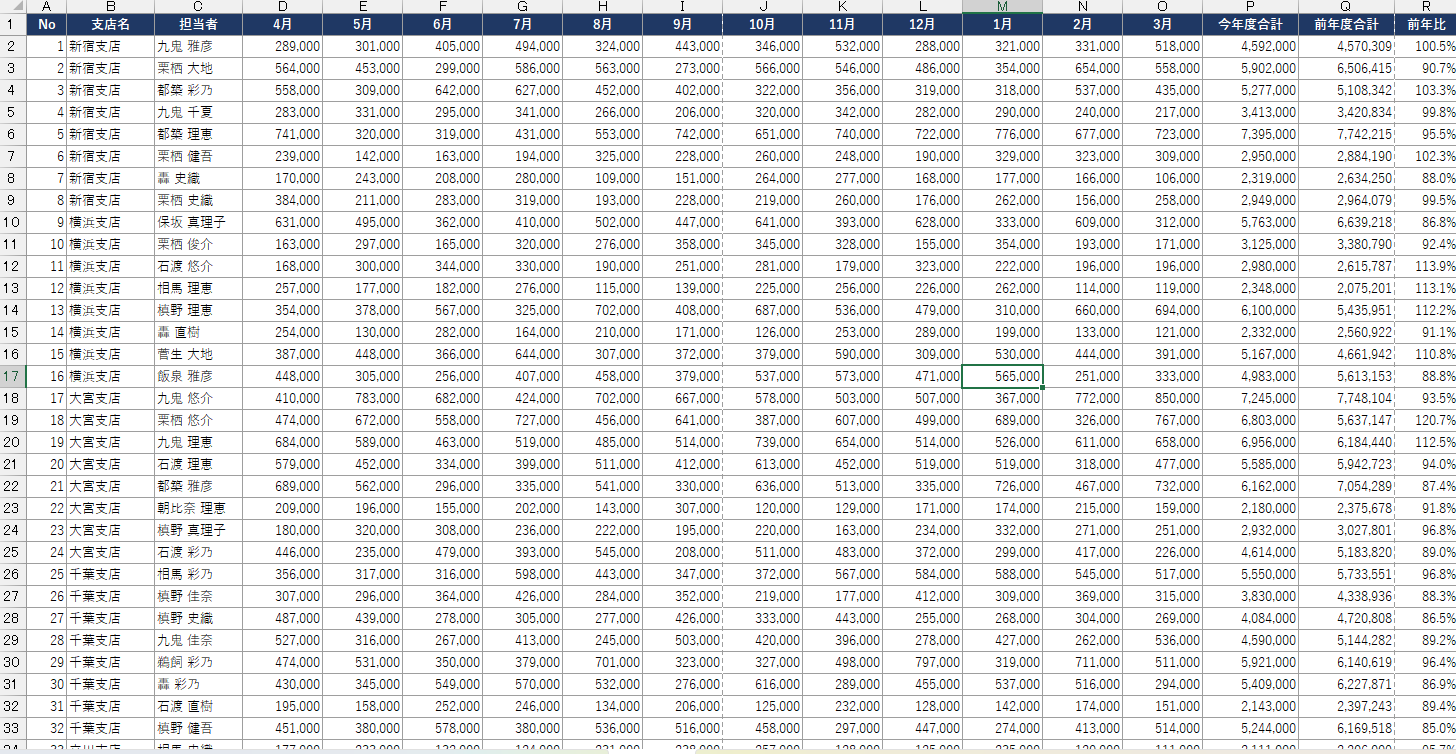Click percentage cell 113.9%

tap(1425, 266)
